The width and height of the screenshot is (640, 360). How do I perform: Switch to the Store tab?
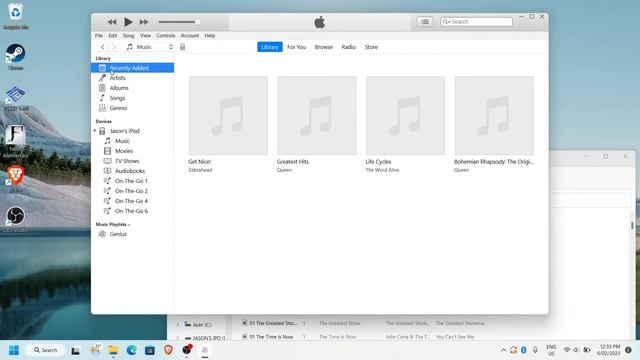[x=371, y=47]
